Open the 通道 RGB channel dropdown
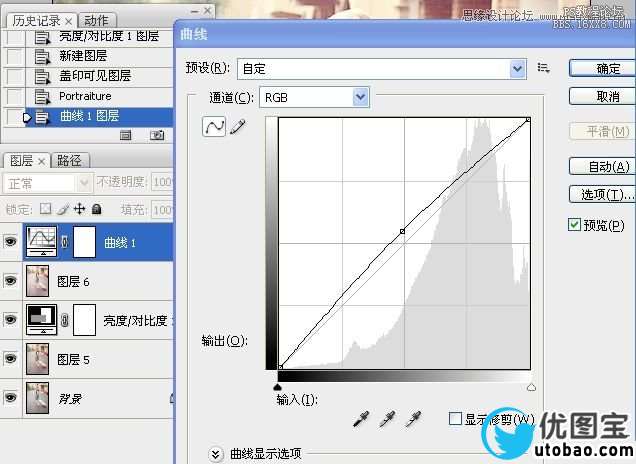 361,97
